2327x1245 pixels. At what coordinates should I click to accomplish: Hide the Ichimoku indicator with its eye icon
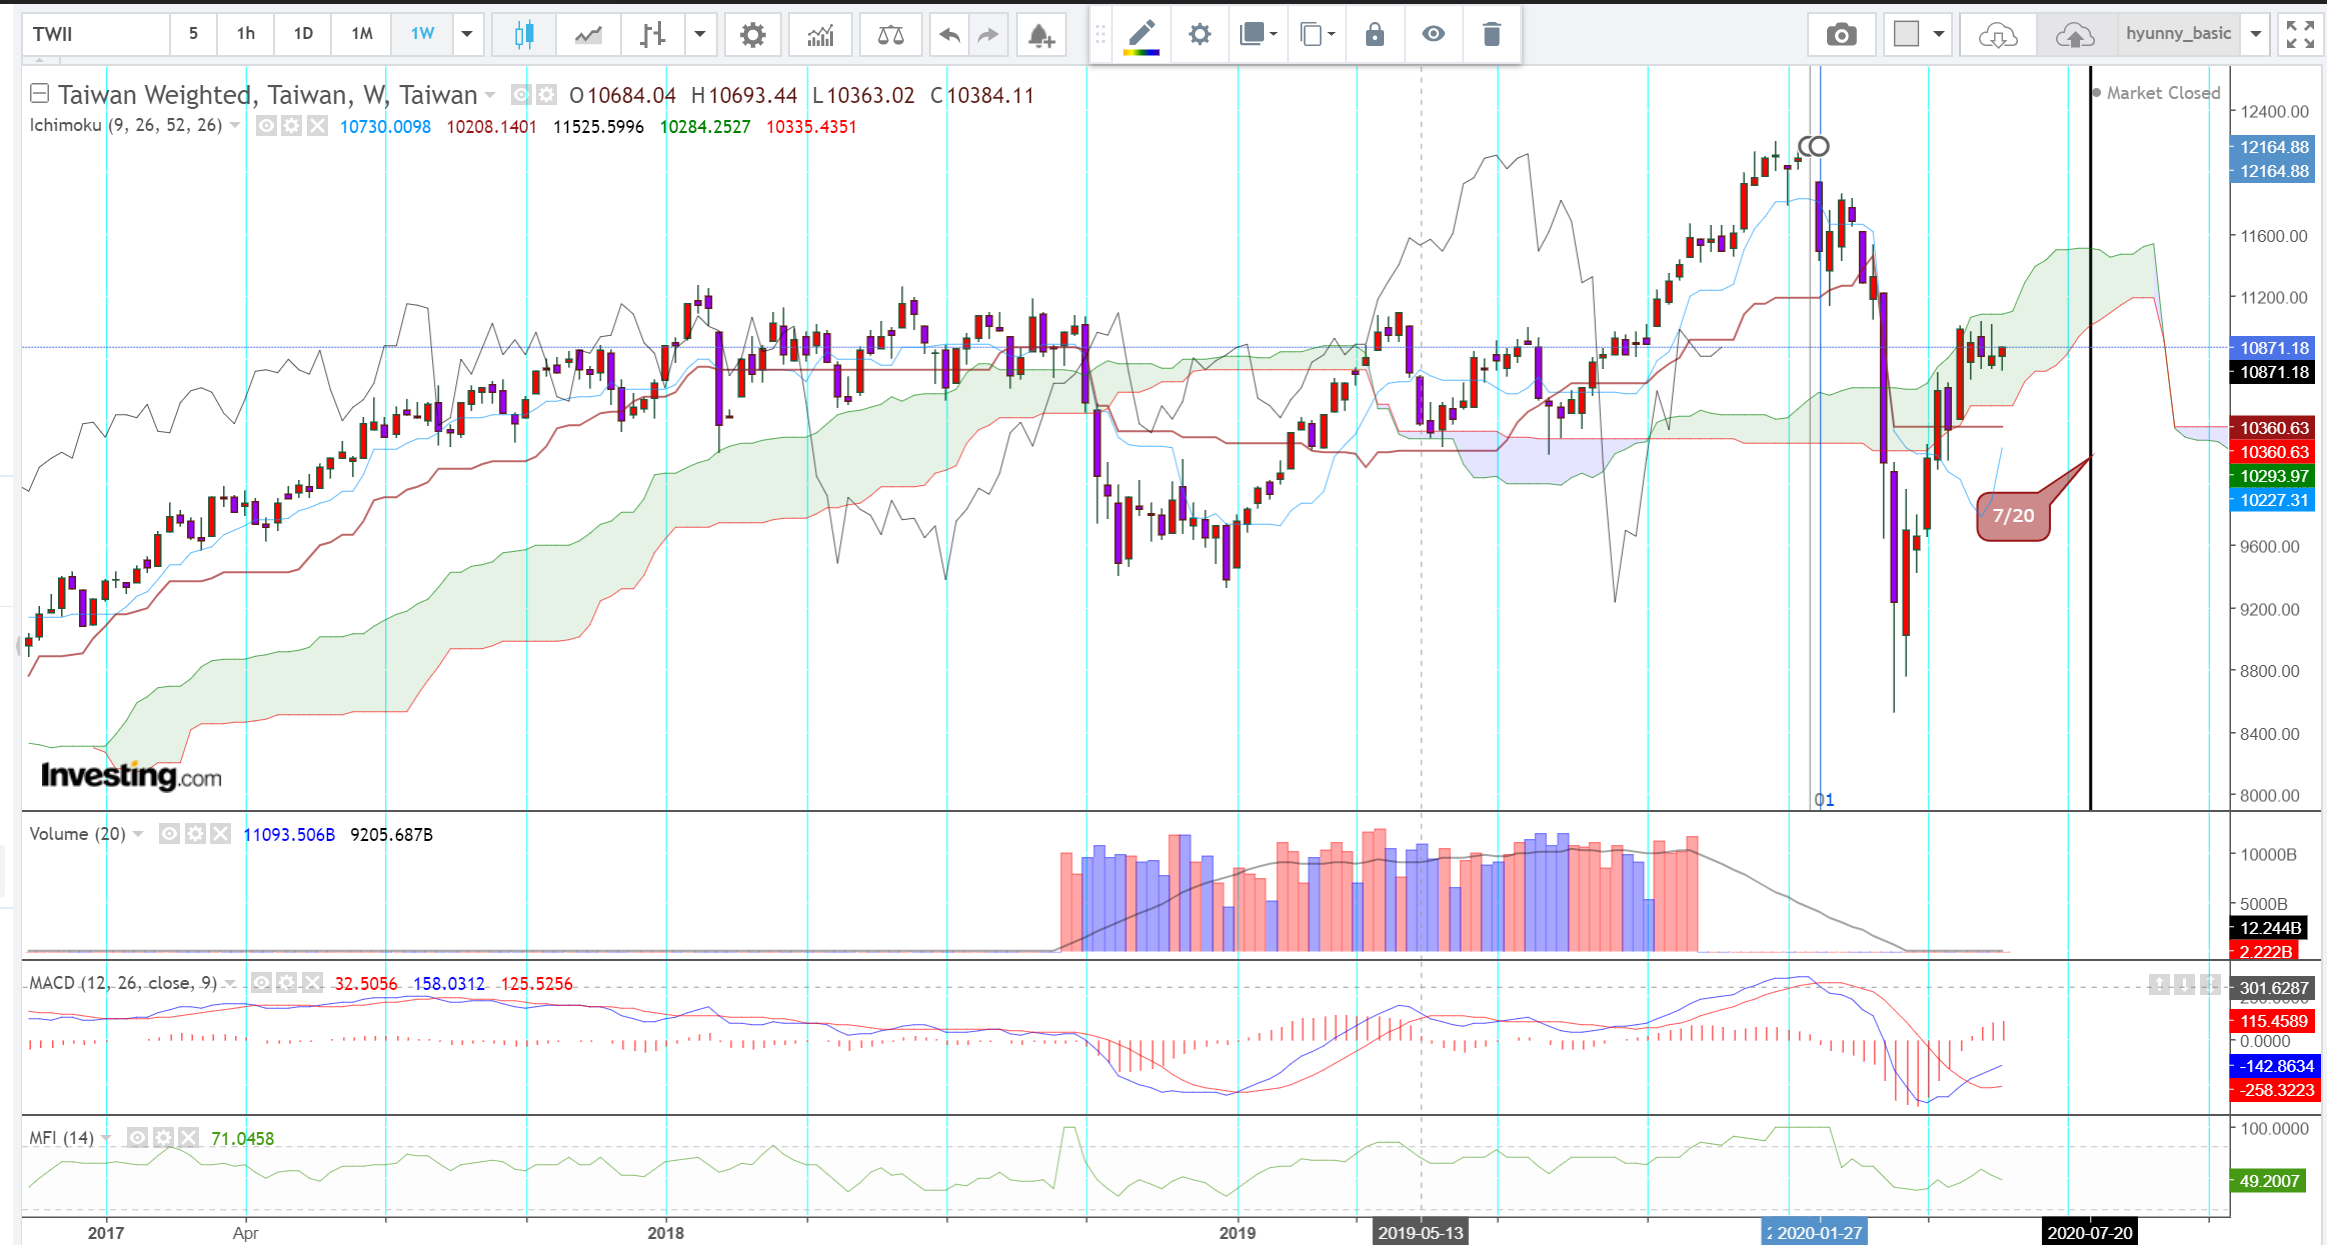click(266, 126)
